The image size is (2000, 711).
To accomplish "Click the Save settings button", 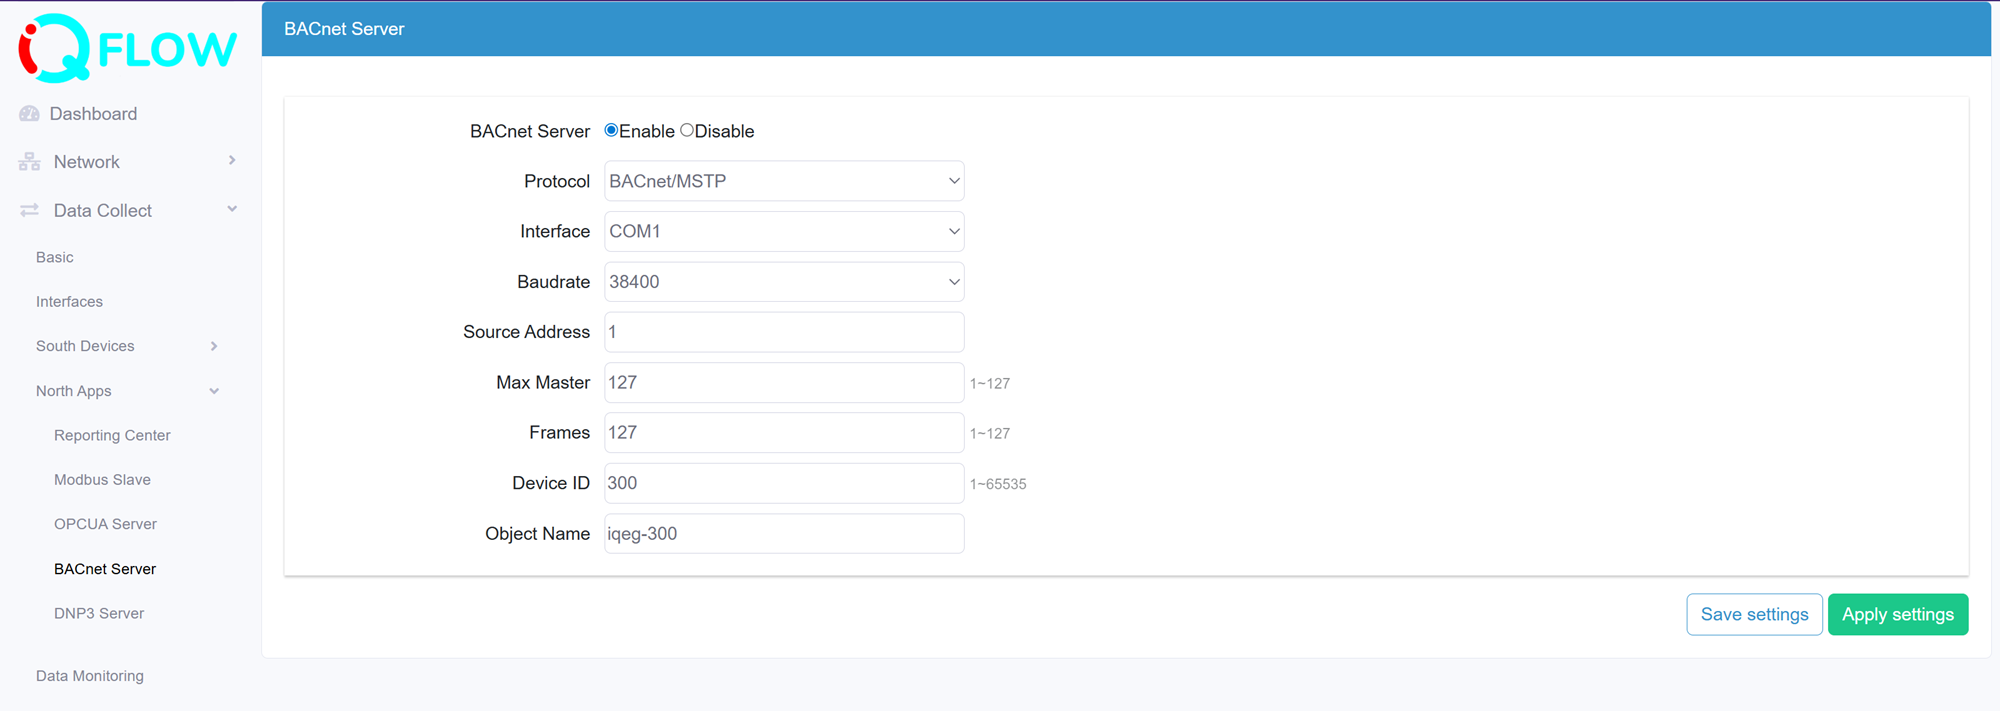I will coord(1754,614).
